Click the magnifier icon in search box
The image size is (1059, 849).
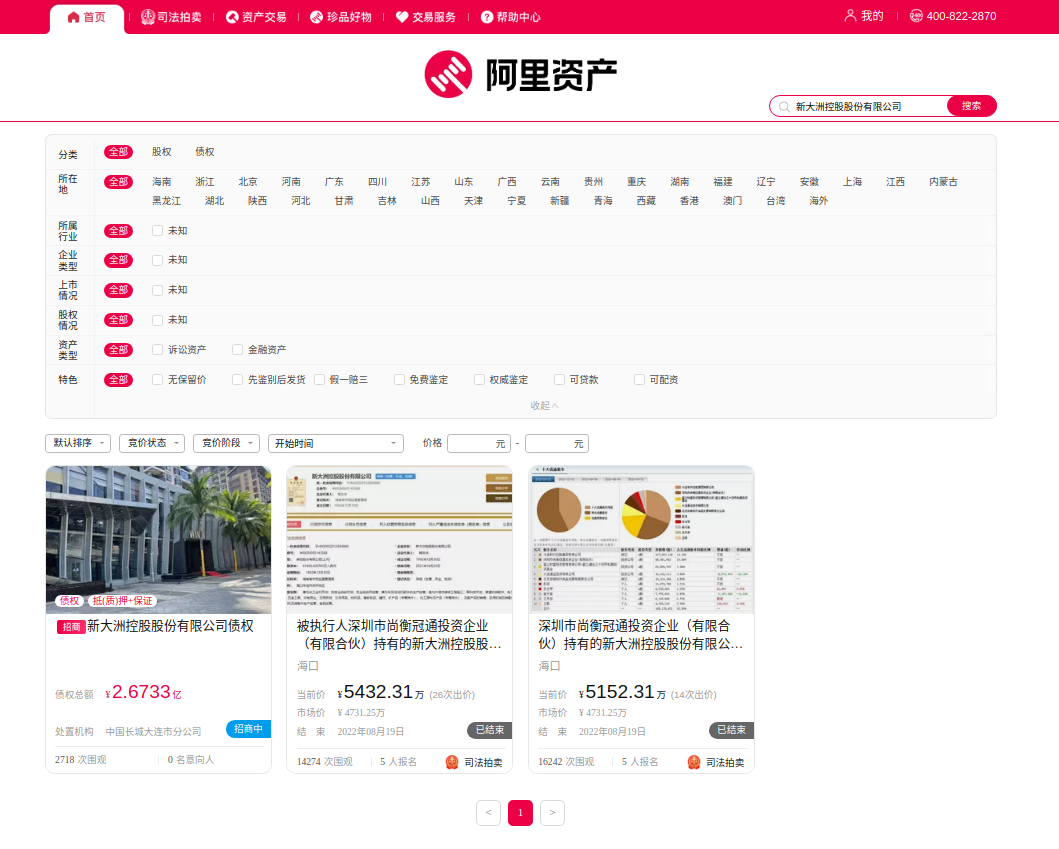click(784, 107)
